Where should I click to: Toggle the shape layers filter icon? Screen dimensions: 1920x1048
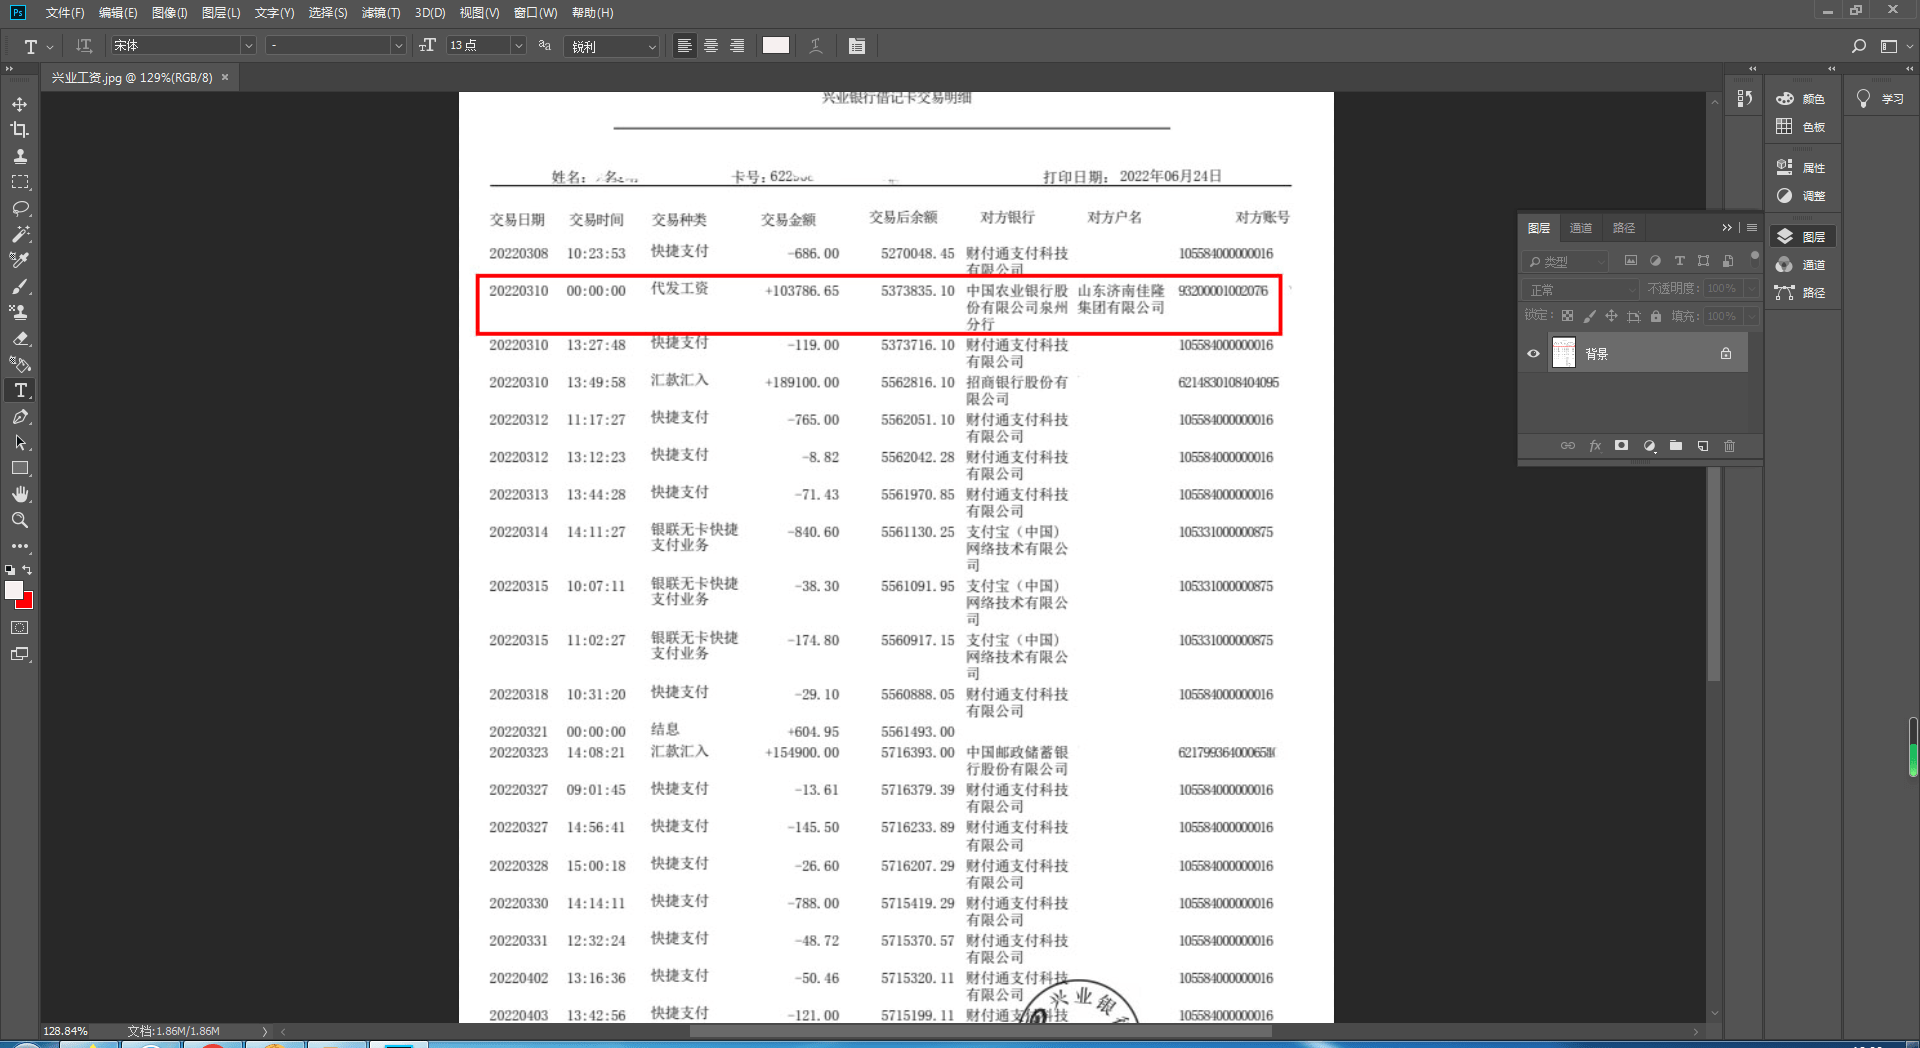1704,261
